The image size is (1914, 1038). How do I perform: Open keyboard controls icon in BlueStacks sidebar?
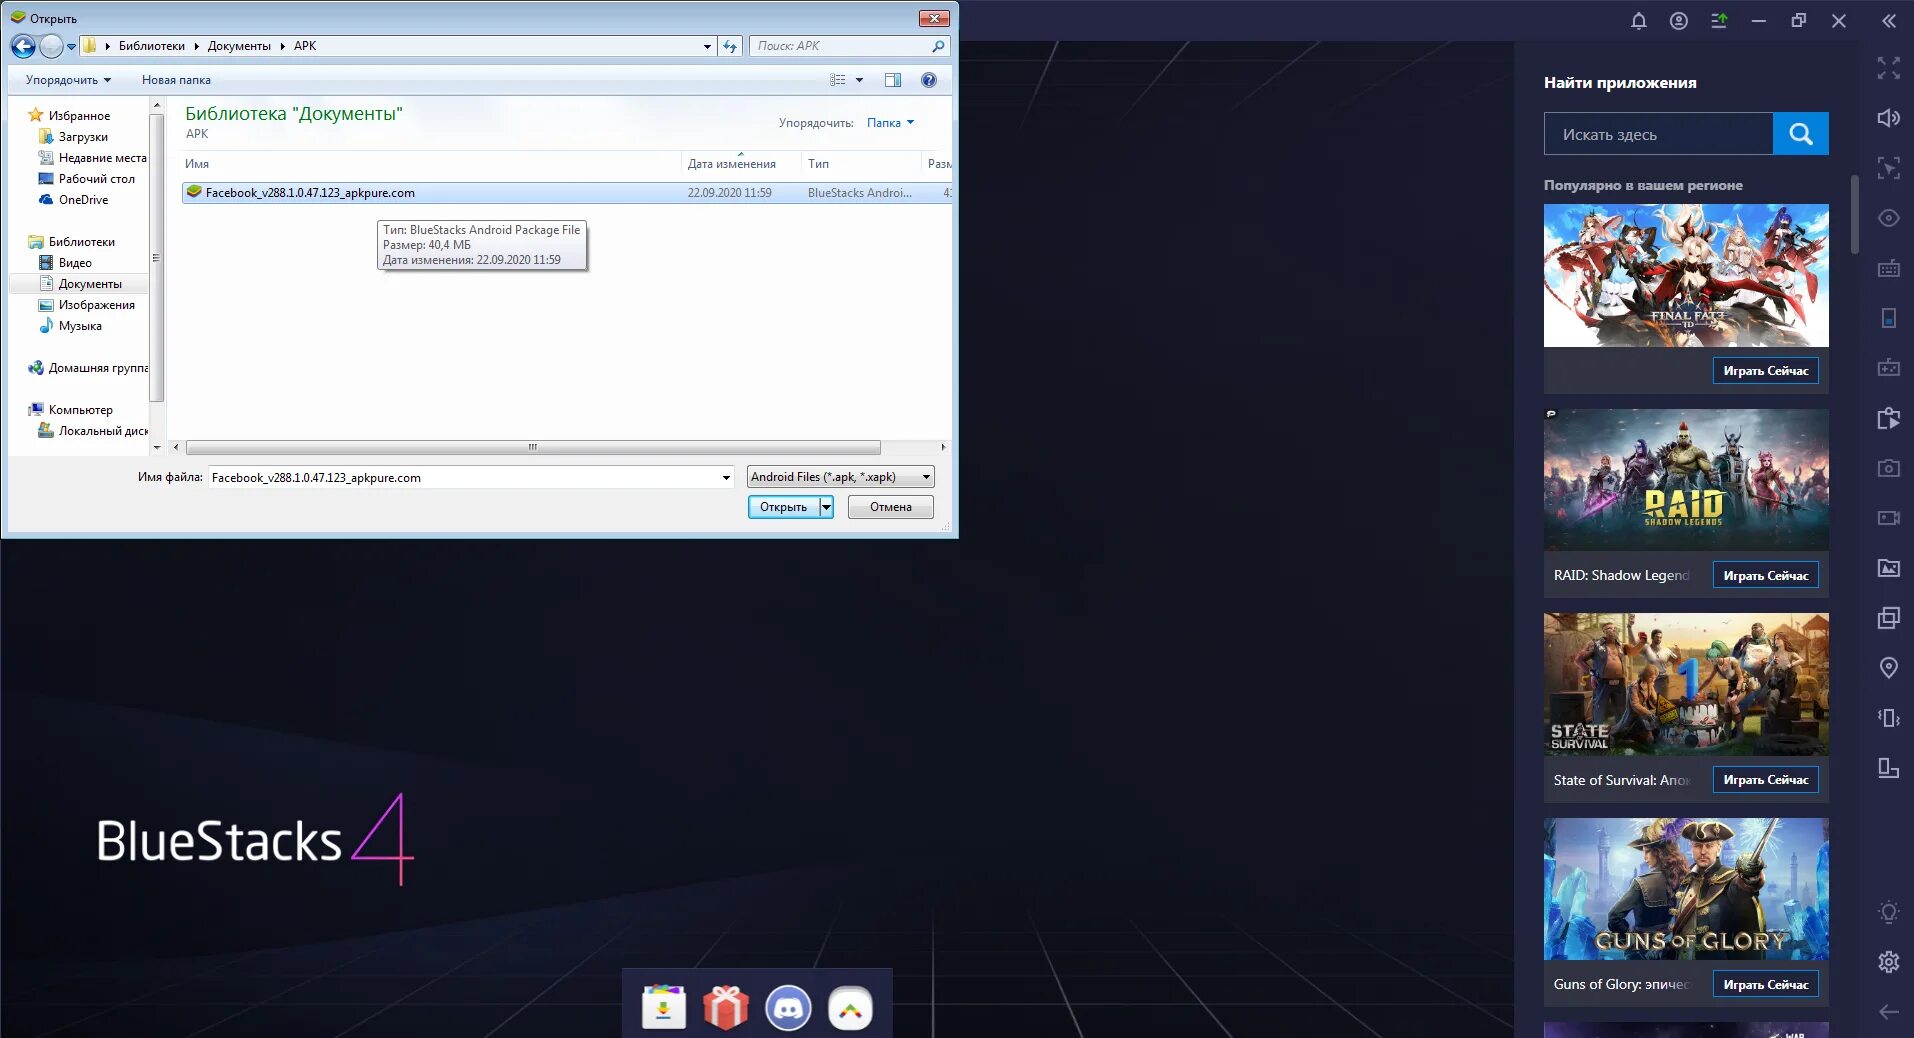click(1888, 268)
